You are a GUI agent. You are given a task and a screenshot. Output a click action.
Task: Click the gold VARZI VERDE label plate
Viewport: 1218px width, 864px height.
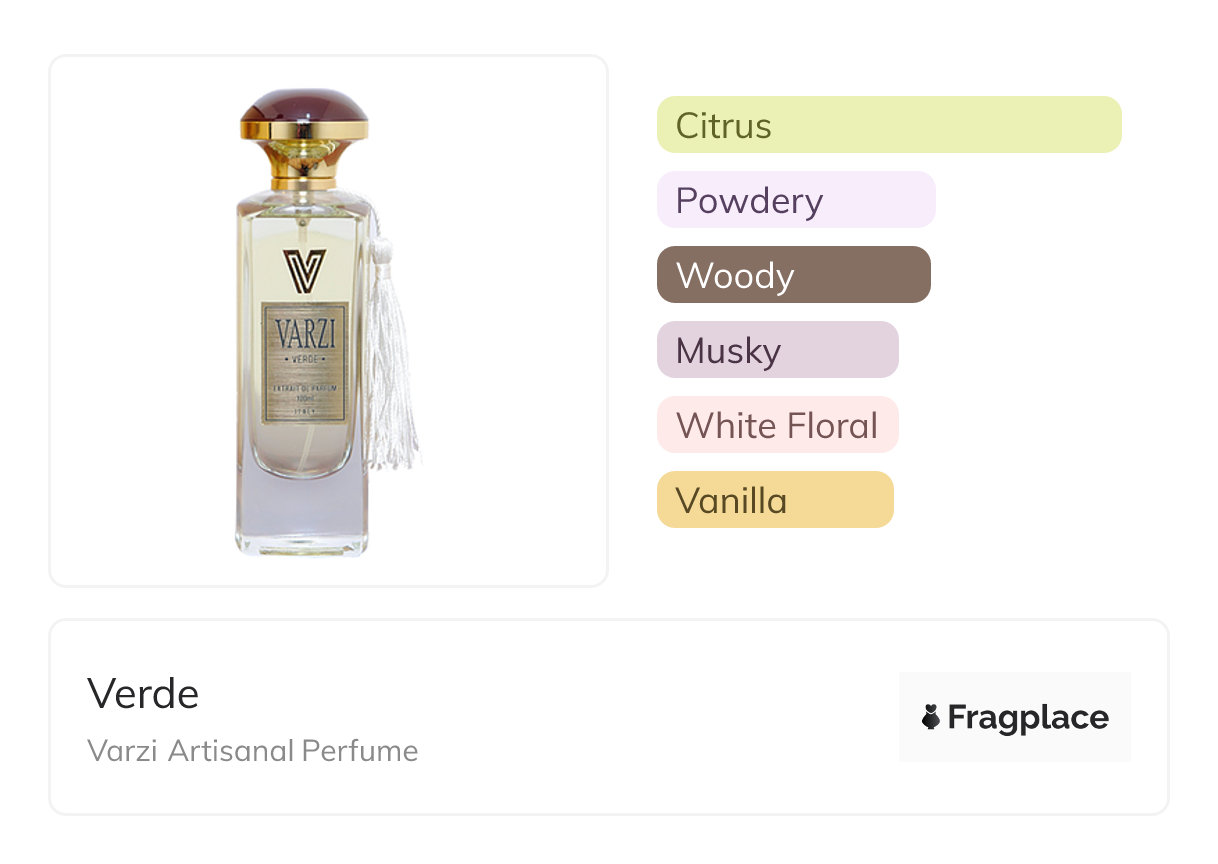[305, 360]
